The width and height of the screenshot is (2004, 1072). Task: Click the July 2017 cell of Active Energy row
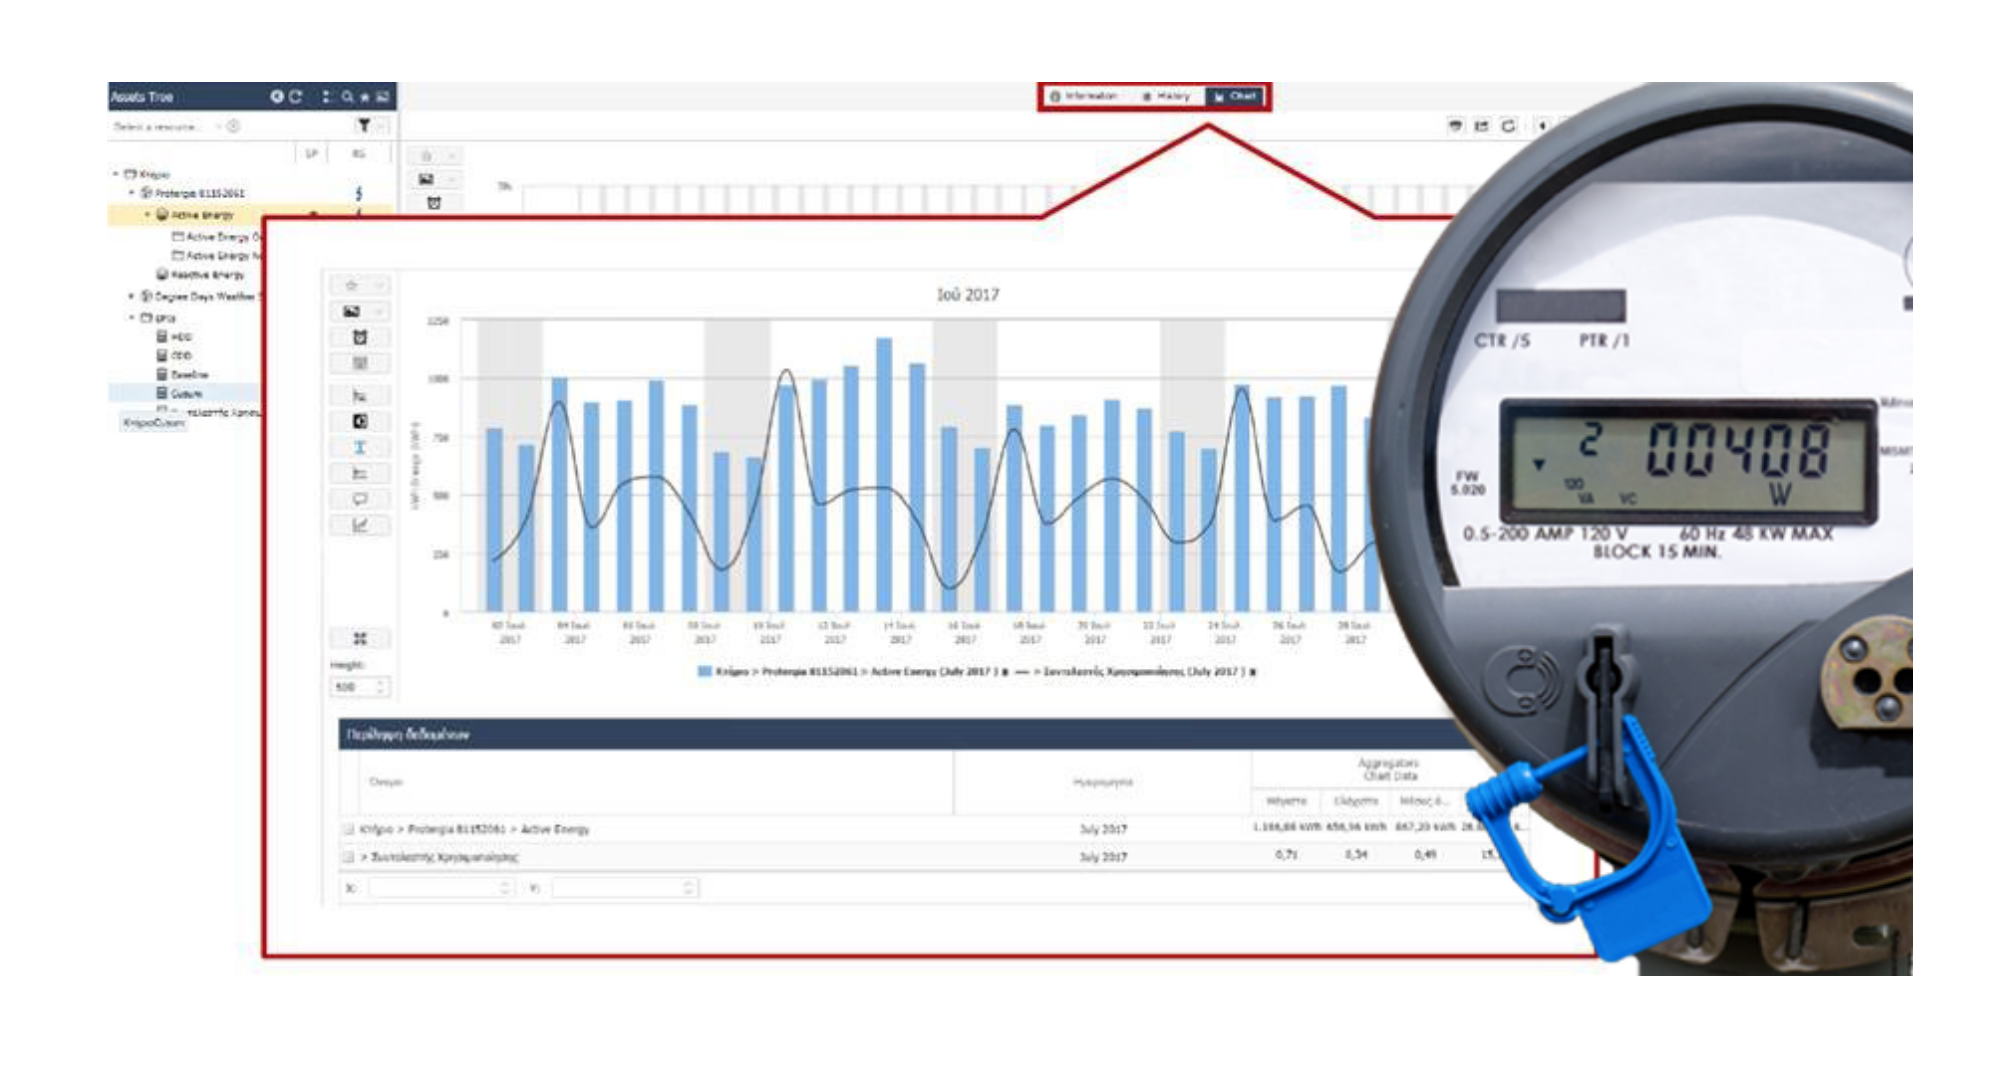click(1103, 829)
